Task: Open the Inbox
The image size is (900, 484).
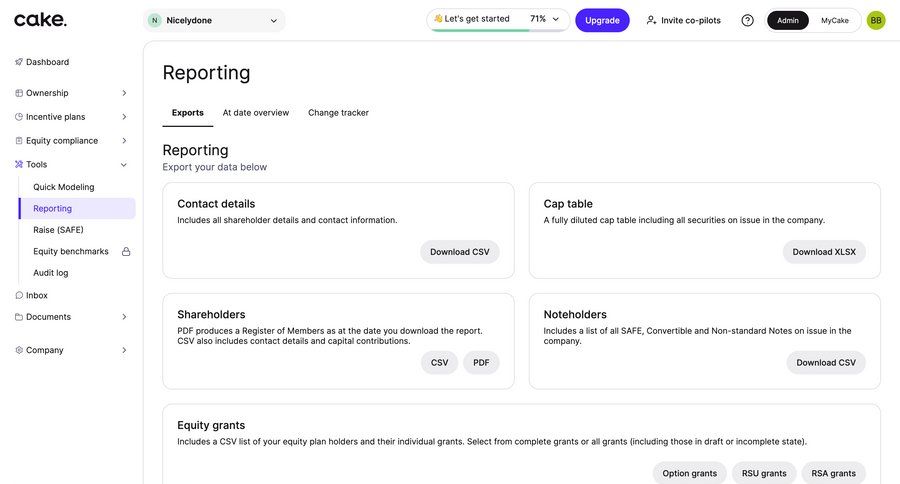Action: pyautogui.click(x=37, y=295)
